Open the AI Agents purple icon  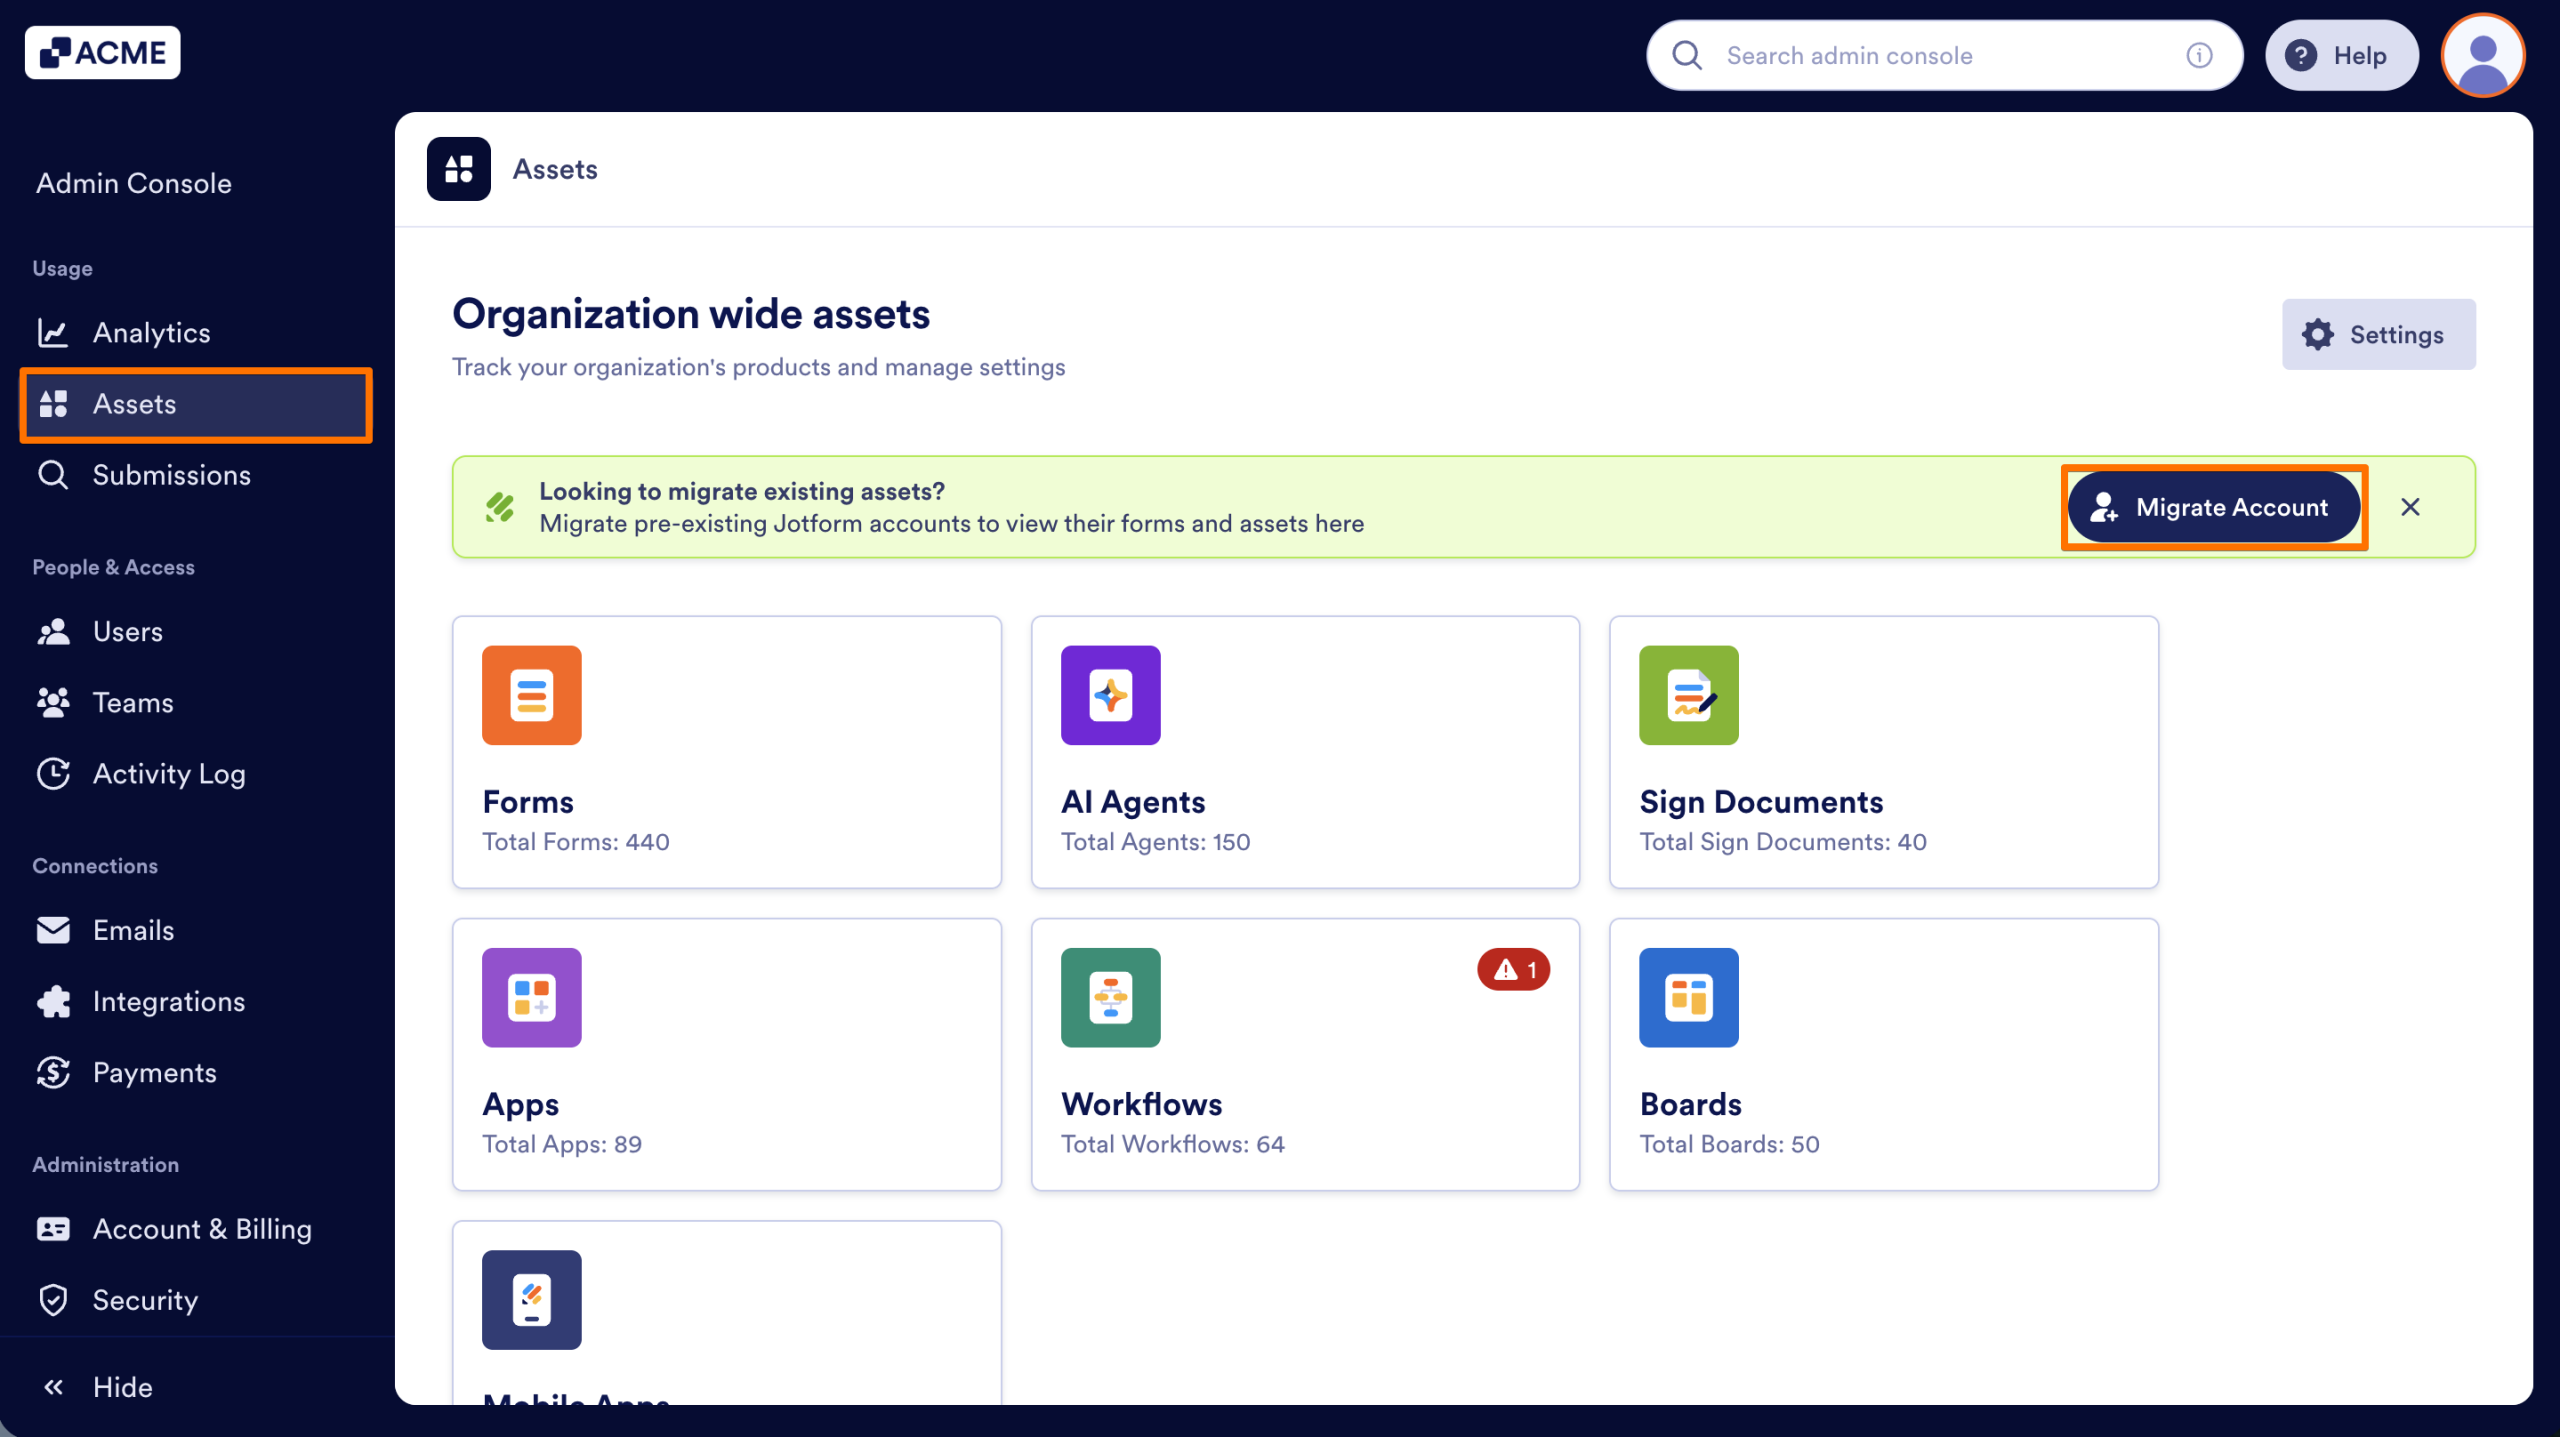click(1111, 695)
